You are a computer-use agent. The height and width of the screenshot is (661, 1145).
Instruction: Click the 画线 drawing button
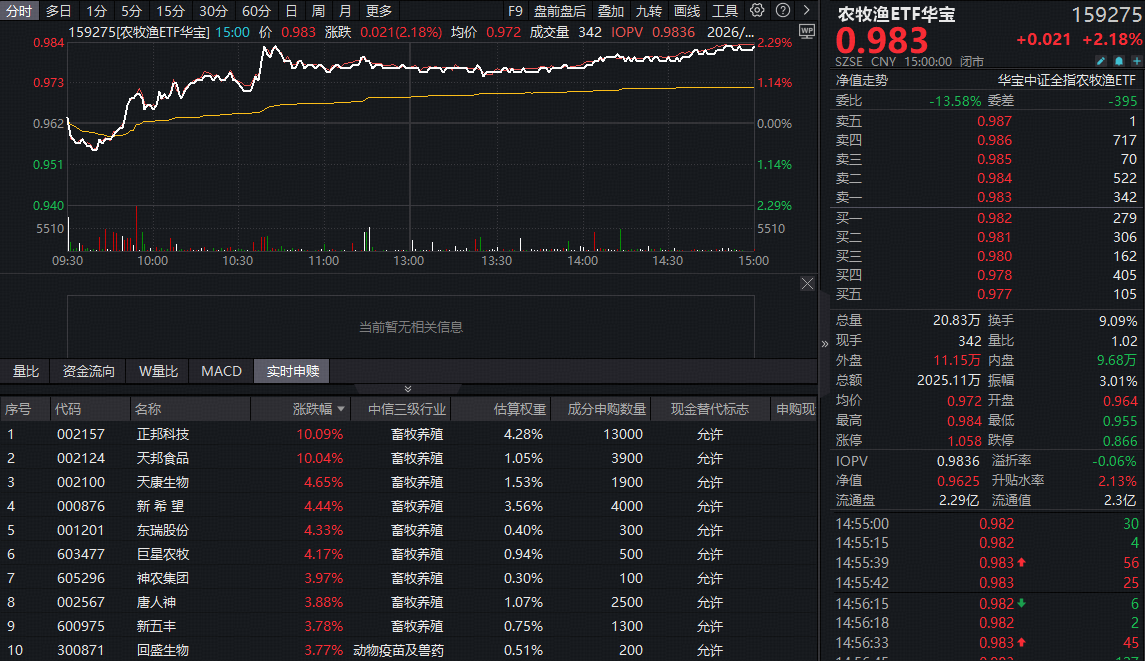(x=687, y=11)
